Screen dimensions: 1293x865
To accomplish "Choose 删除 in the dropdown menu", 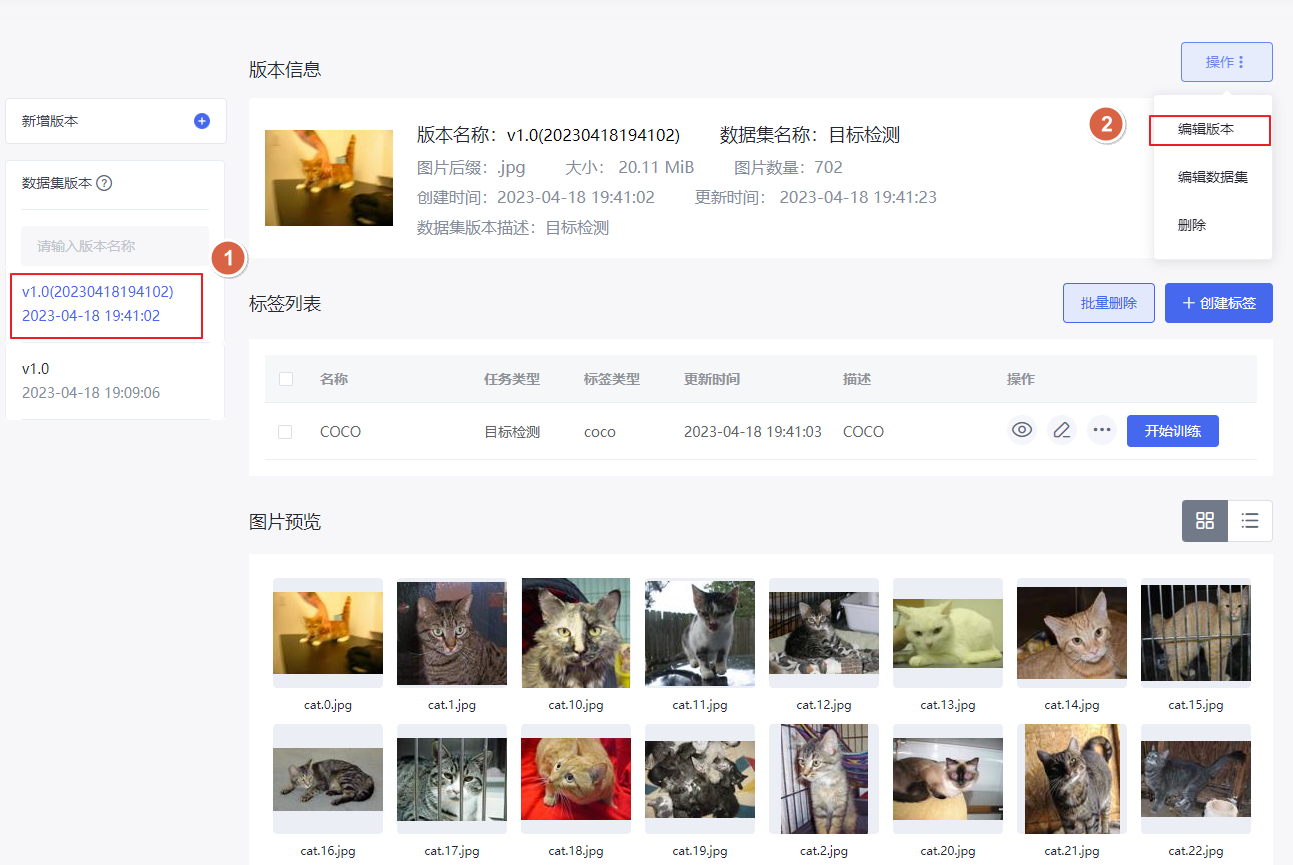I will coord(1192,225).
